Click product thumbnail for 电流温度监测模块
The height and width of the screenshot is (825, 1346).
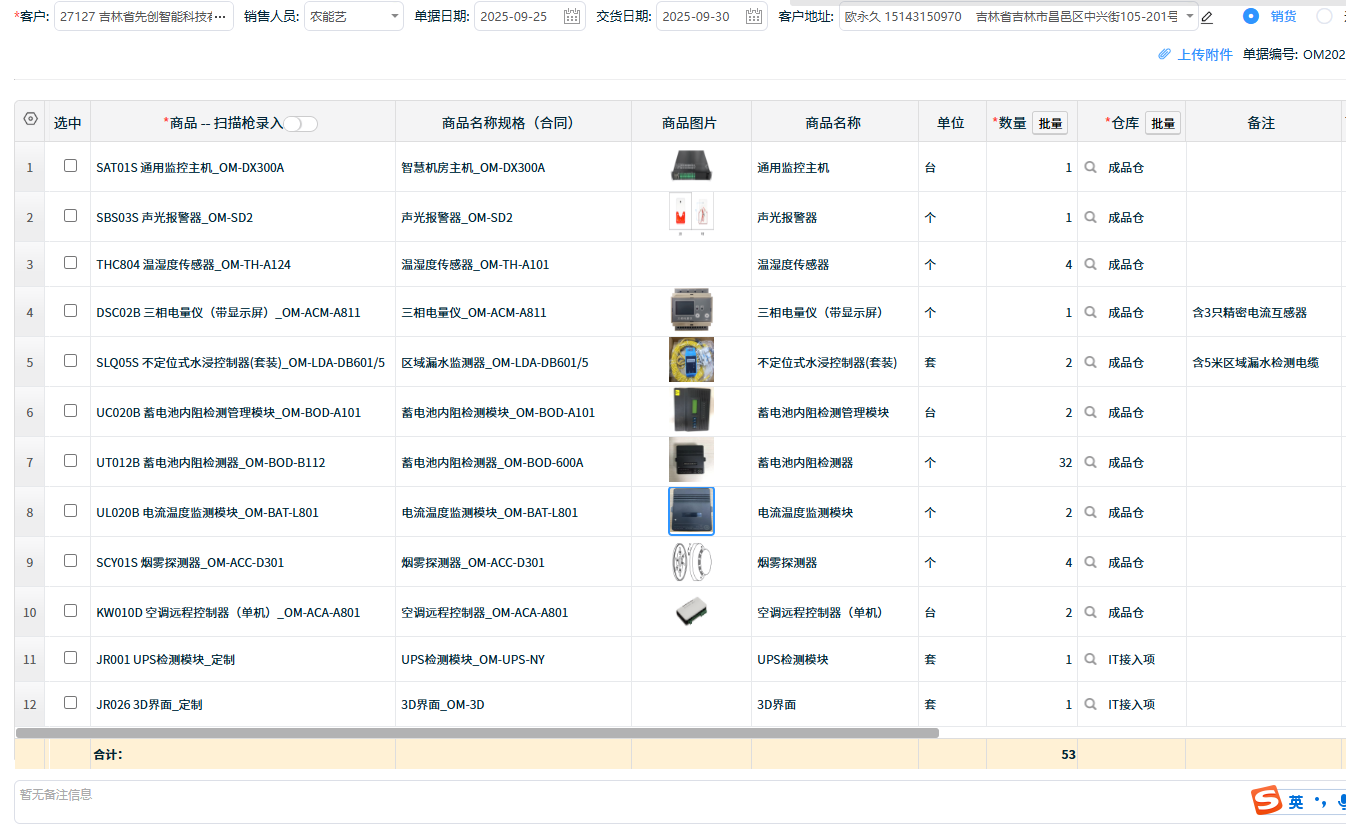pos(691,512)
